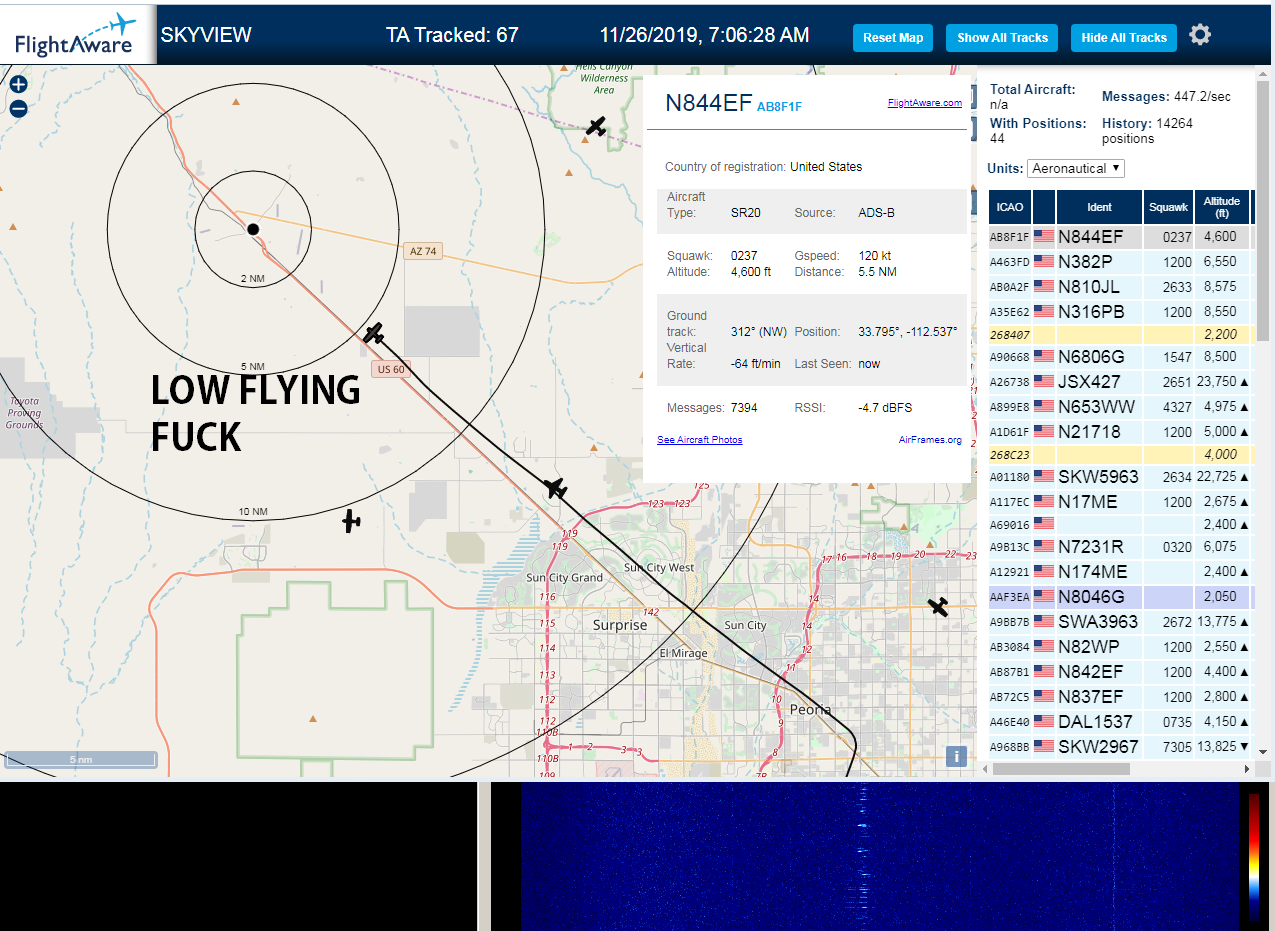The width and height of the screenshot is (1275, 931).
Task: Click the 5 nm map scale bar
Action: [x=80, y=760]
